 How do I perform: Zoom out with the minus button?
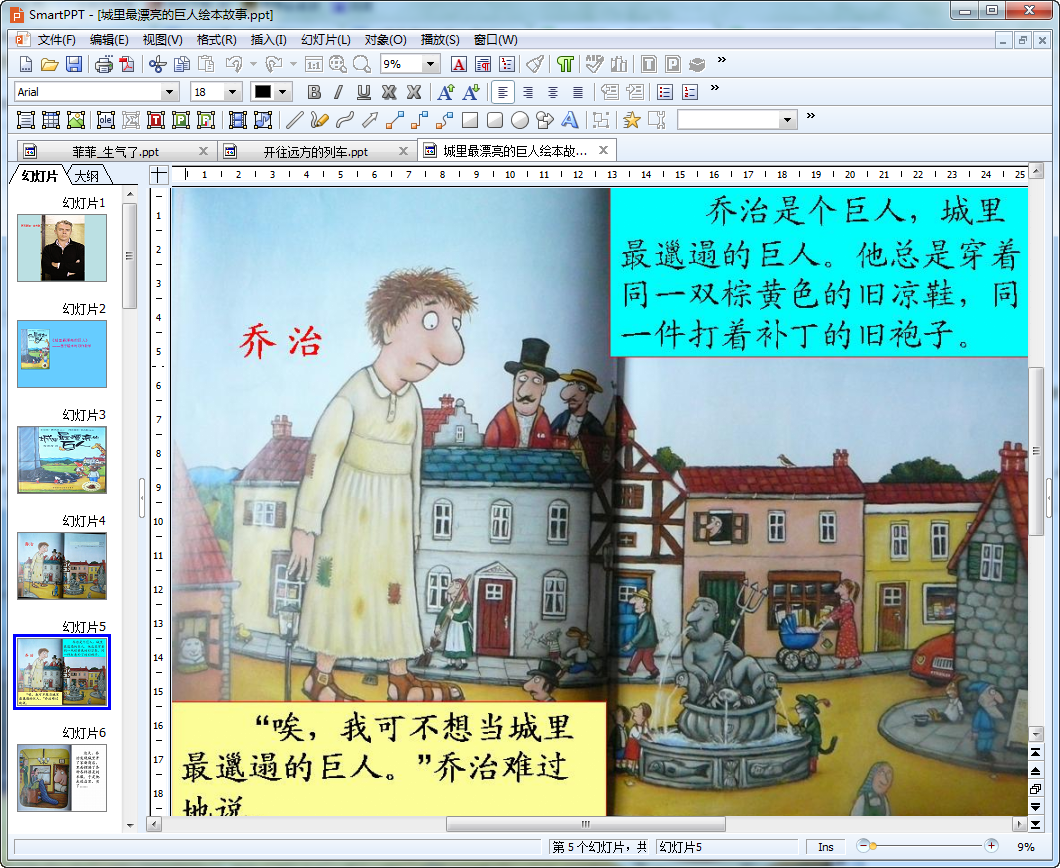[x=863, y=846]
